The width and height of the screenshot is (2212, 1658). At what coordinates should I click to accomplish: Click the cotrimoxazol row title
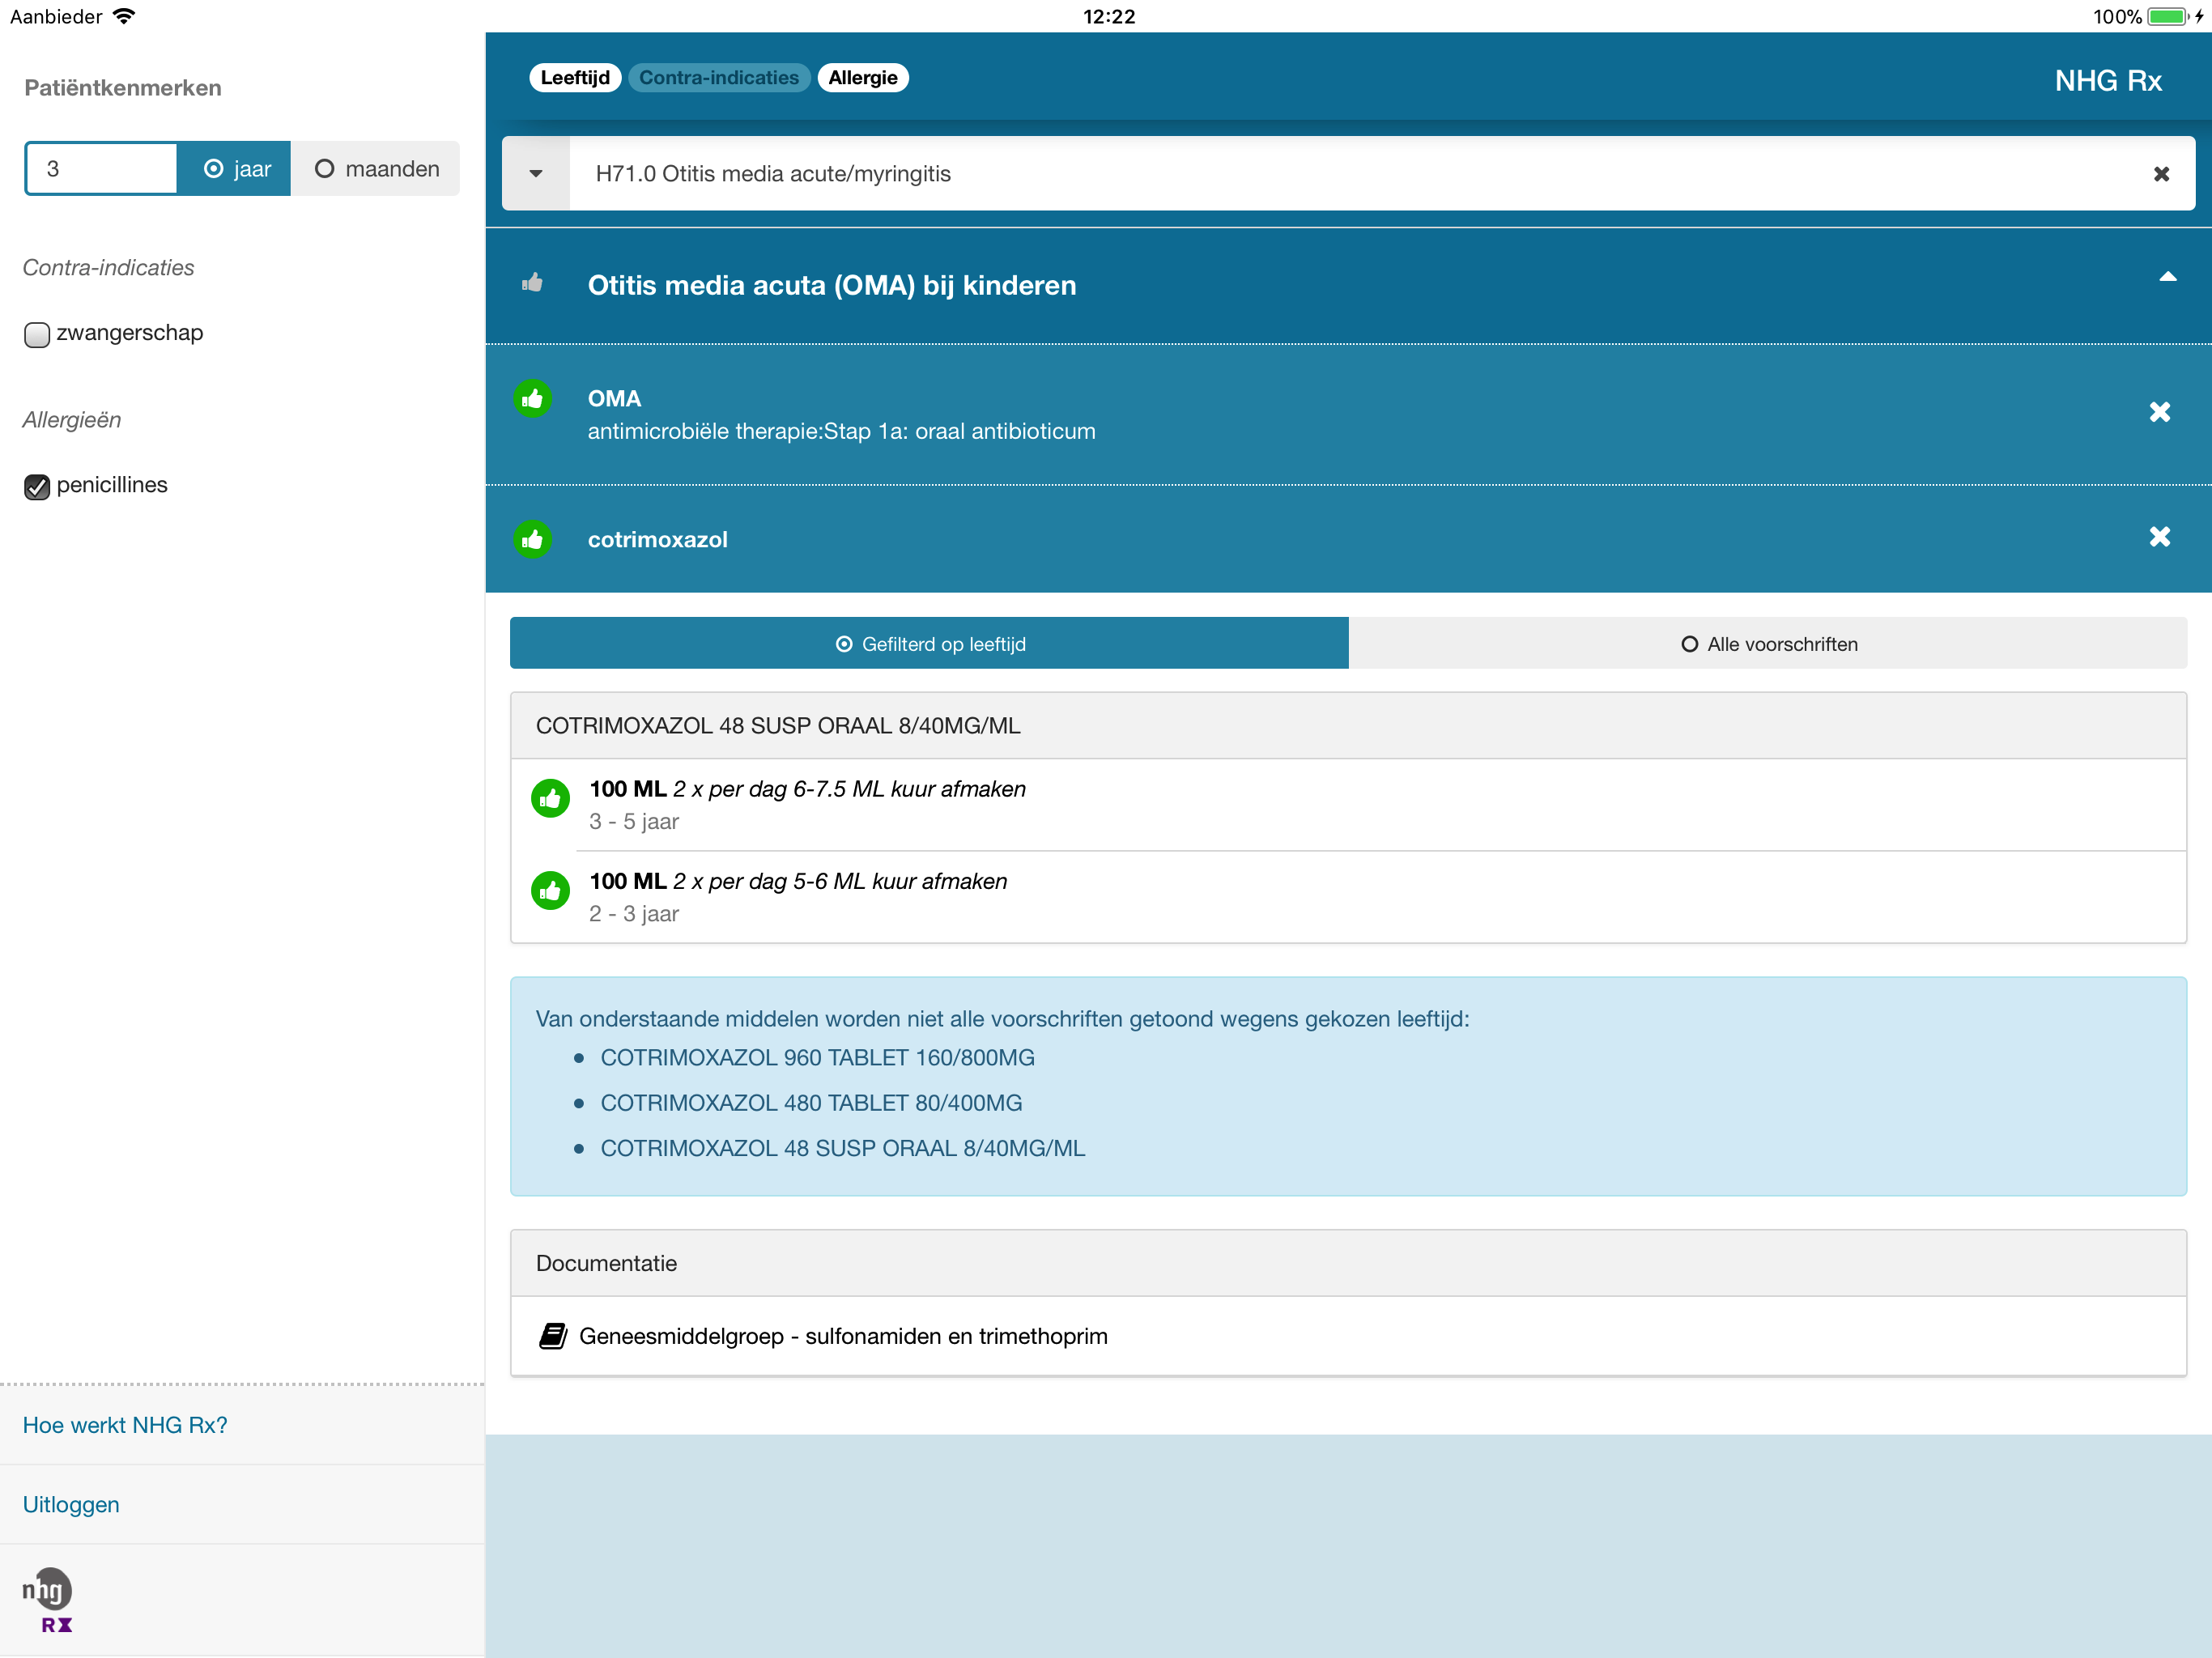(x=657, y=540)
